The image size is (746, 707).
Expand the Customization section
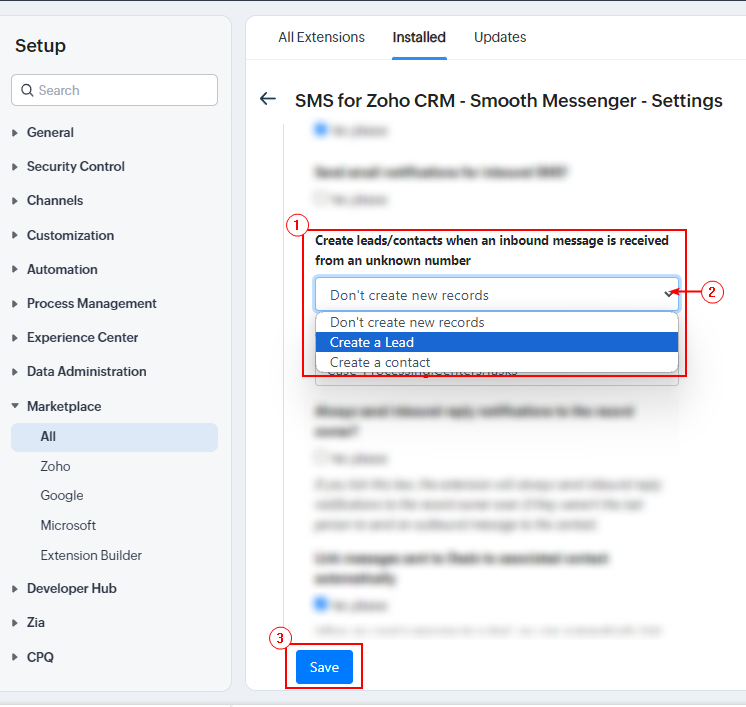point(70,235)
